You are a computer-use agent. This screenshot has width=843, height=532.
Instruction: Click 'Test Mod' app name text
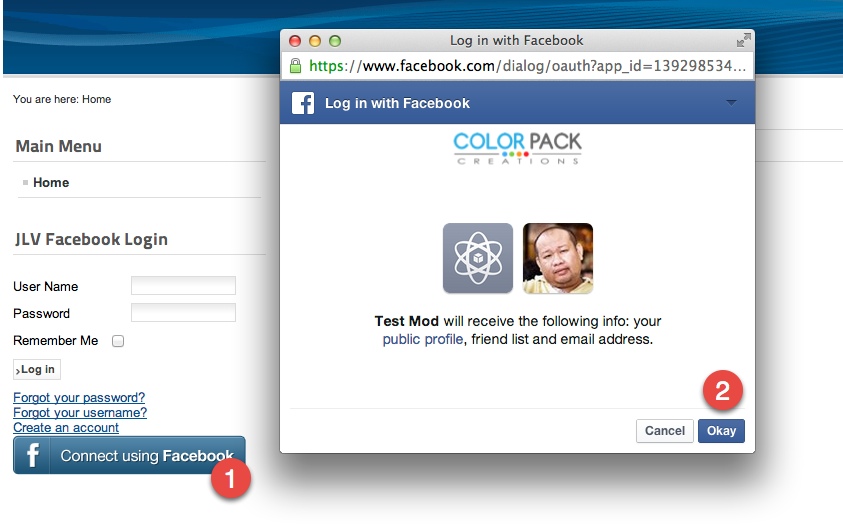point(406,321)
